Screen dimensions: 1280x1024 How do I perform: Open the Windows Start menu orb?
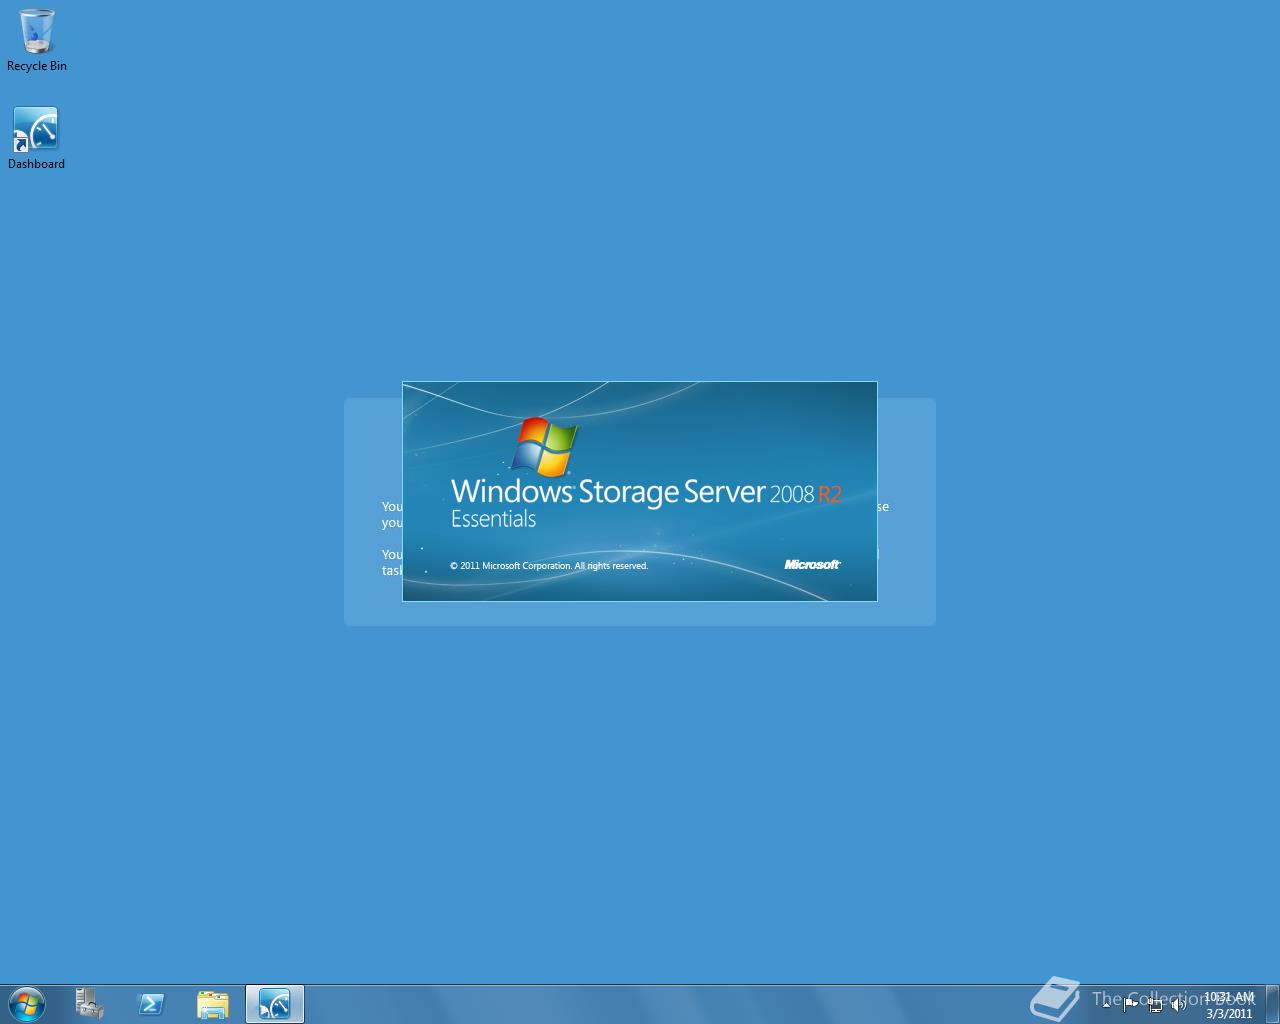[27, 1004]
